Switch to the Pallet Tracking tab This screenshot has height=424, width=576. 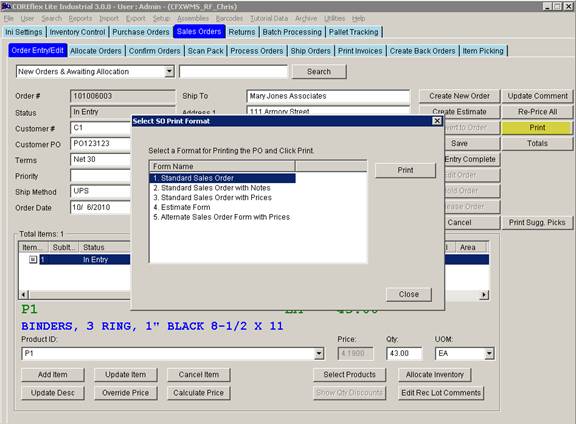[353, 32]
